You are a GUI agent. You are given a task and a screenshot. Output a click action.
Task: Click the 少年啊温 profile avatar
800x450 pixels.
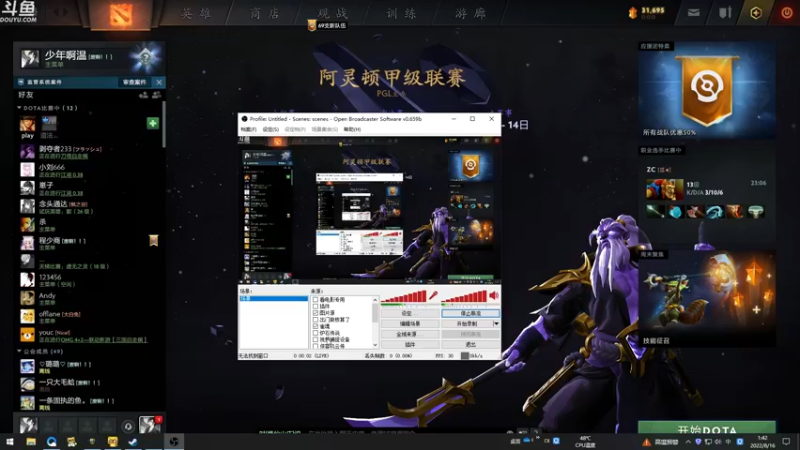click(30, 58)
